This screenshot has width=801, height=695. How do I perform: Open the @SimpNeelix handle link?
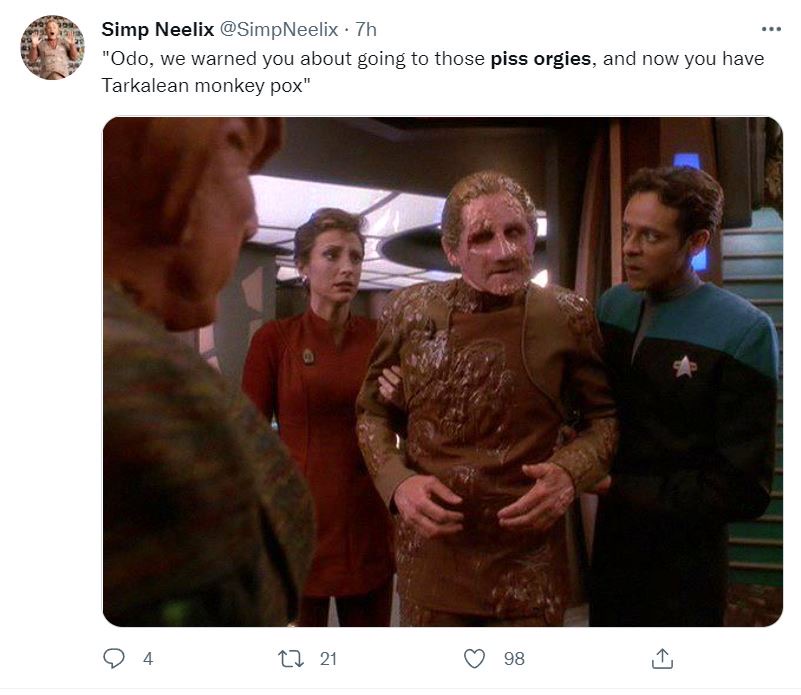tap(279, 29)
